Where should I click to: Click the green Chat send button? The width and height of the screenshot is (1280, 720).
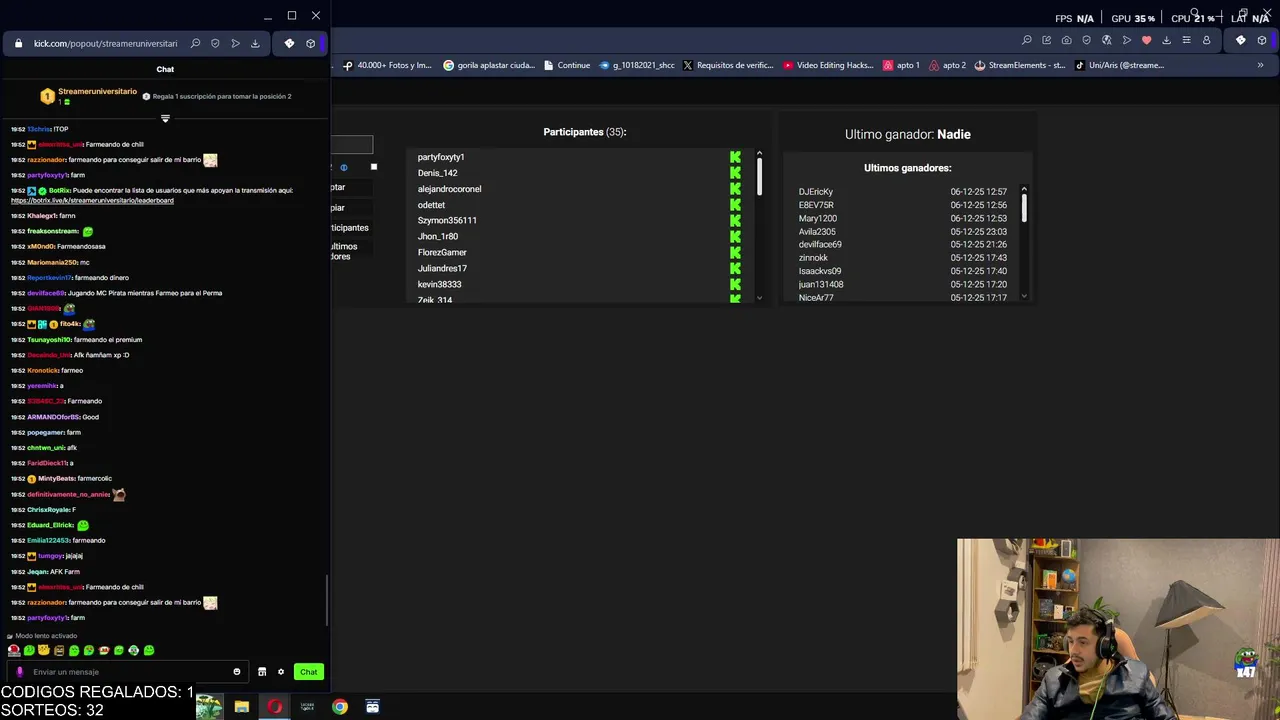coord(309,672)
